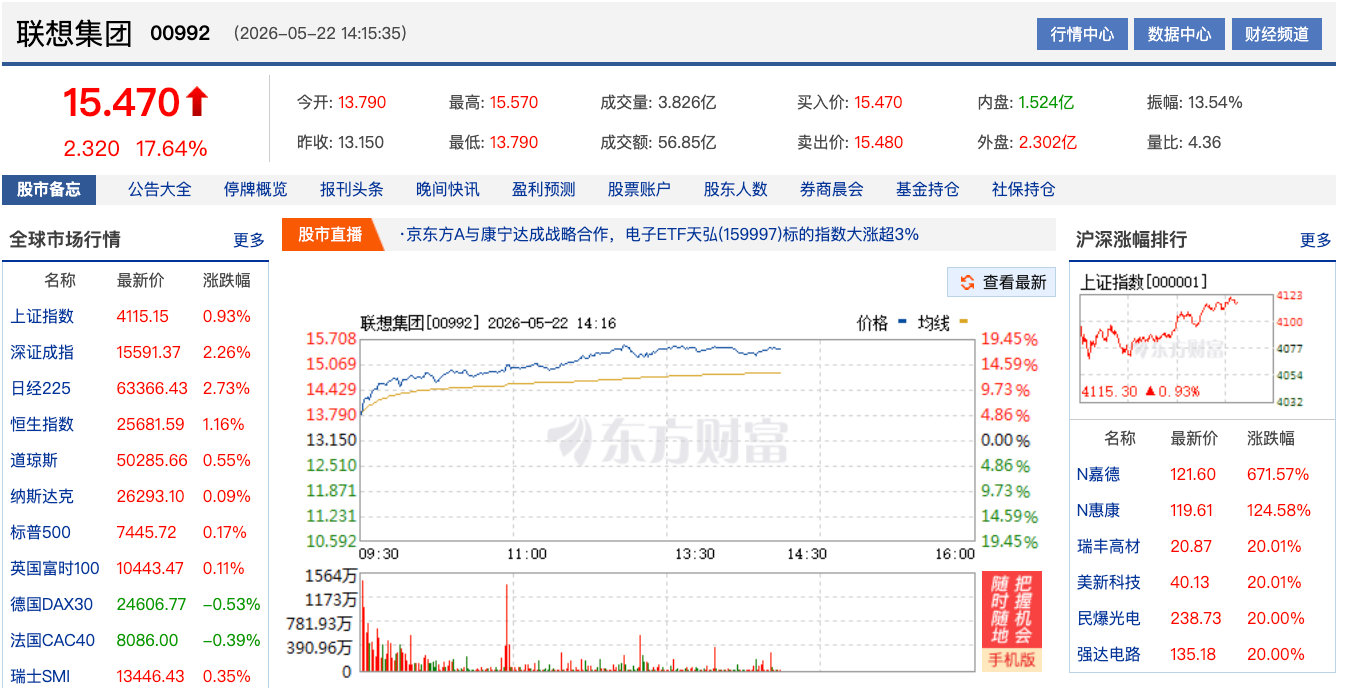Open the 美新科技 stock link

click(1109, 582)
